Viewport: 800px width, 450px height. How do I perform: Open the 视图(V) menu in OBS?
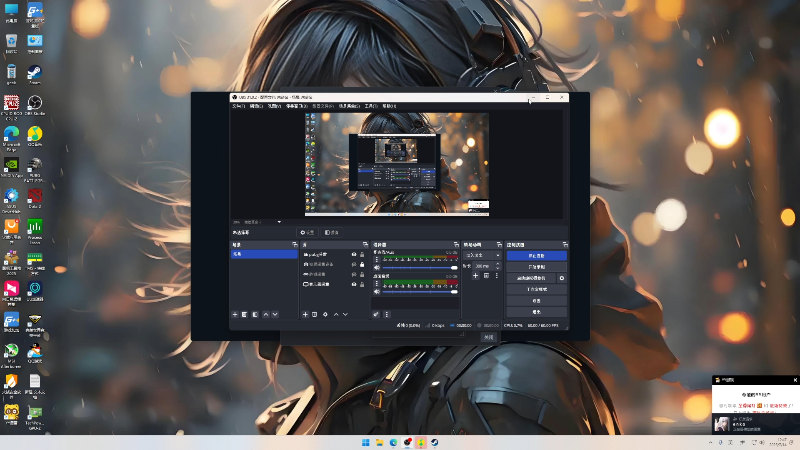[x=274, y=106]
